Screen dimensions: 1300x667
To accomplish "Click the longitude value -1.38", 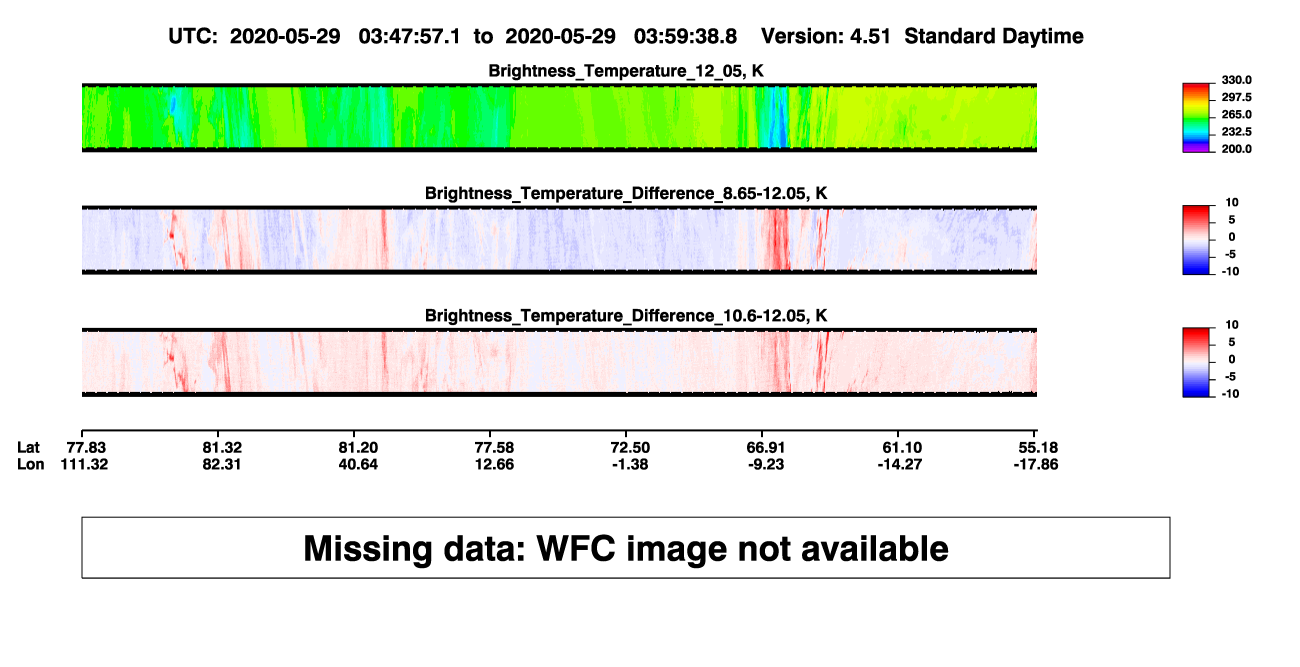I will pyautogui.click(x=631, y=464).
